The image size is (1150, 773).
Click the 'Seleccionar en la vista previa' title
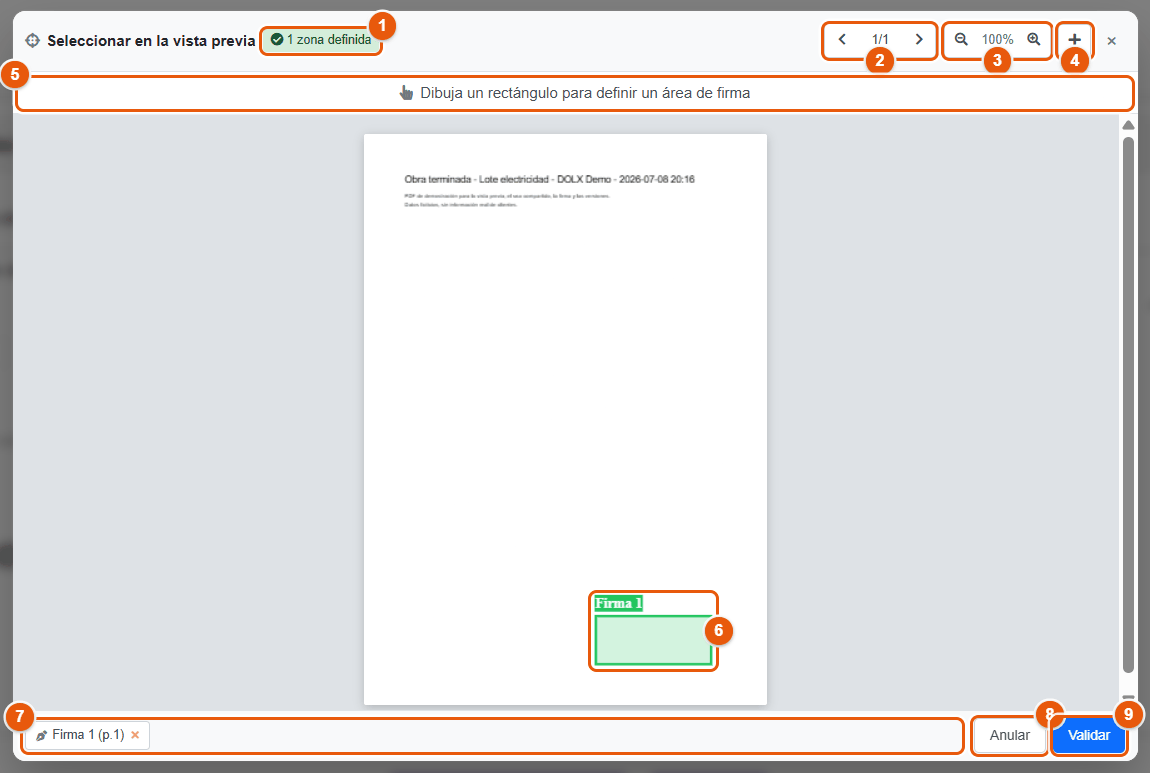click(x=151, y=41)
